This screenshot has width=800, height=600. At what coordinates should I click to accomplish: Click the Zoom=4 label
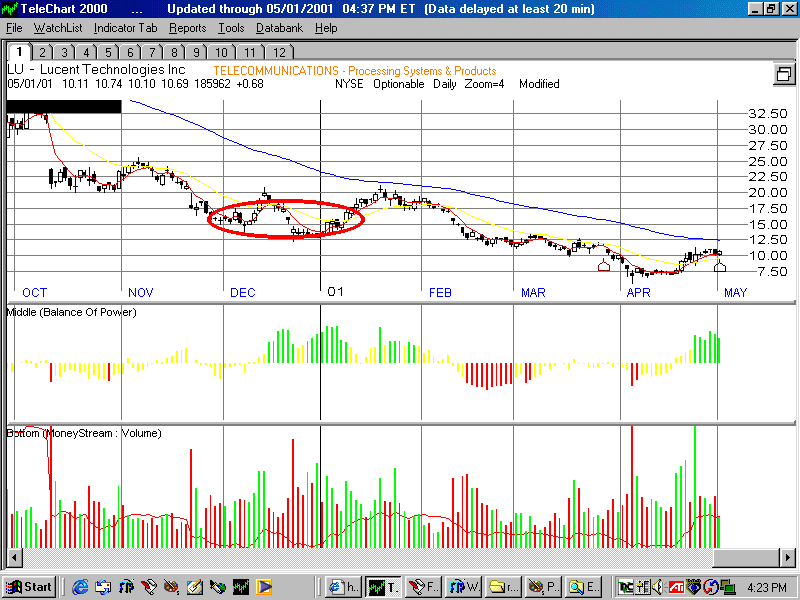[x=484, y=84]
